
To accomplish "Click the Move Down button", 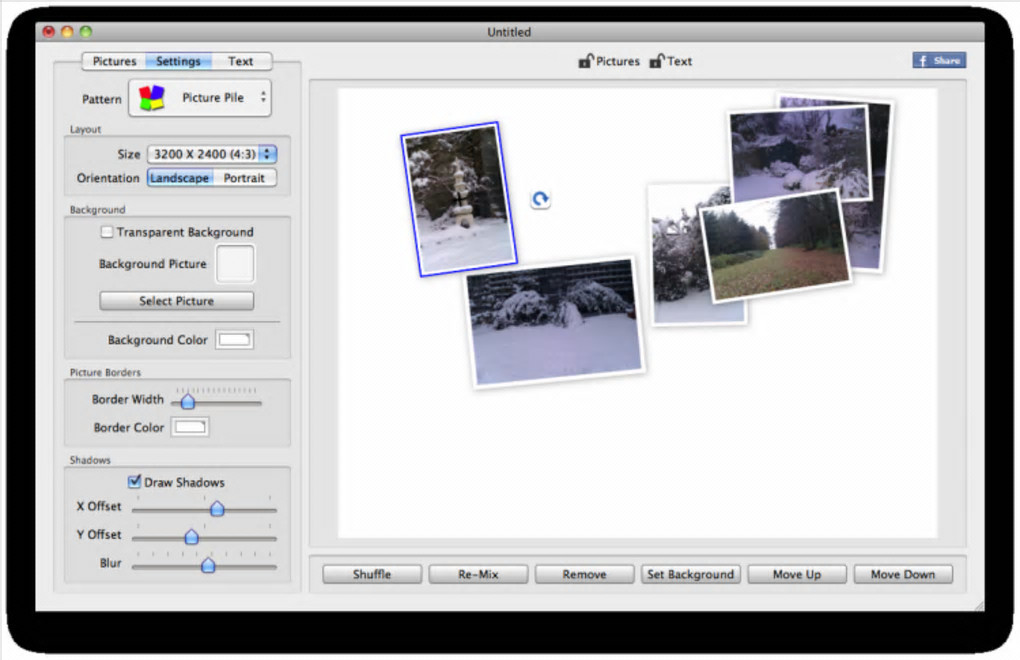I will [902, 574].
